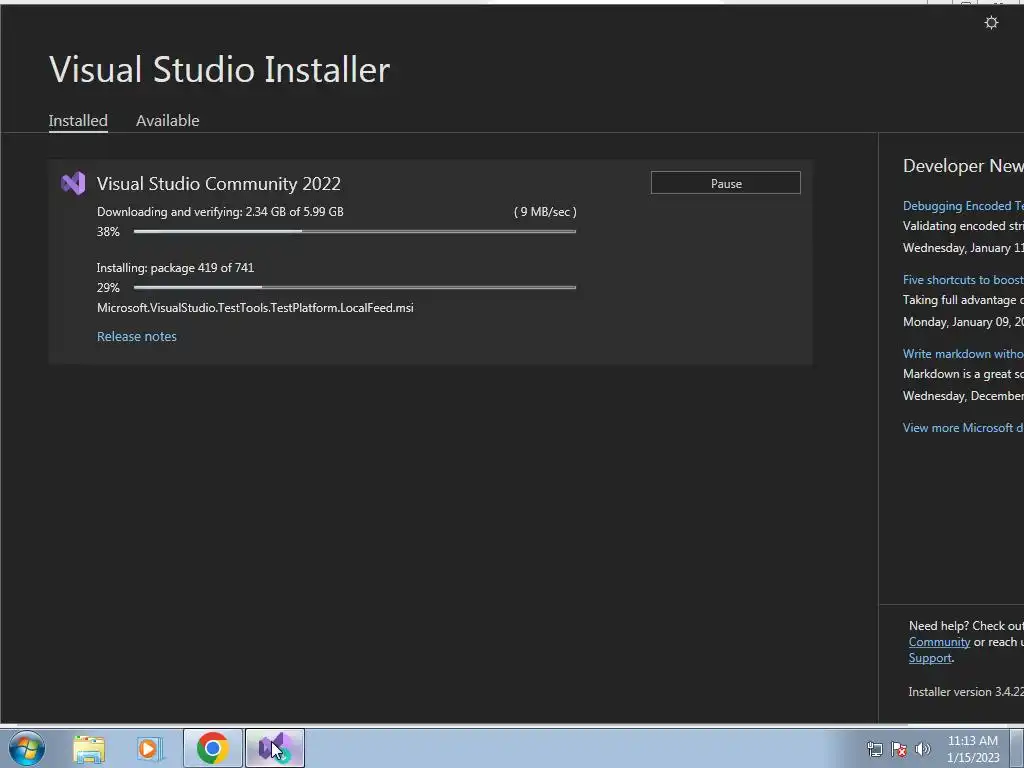Switch to the Available tab
1024x768 pixels.
coord(167,121)
